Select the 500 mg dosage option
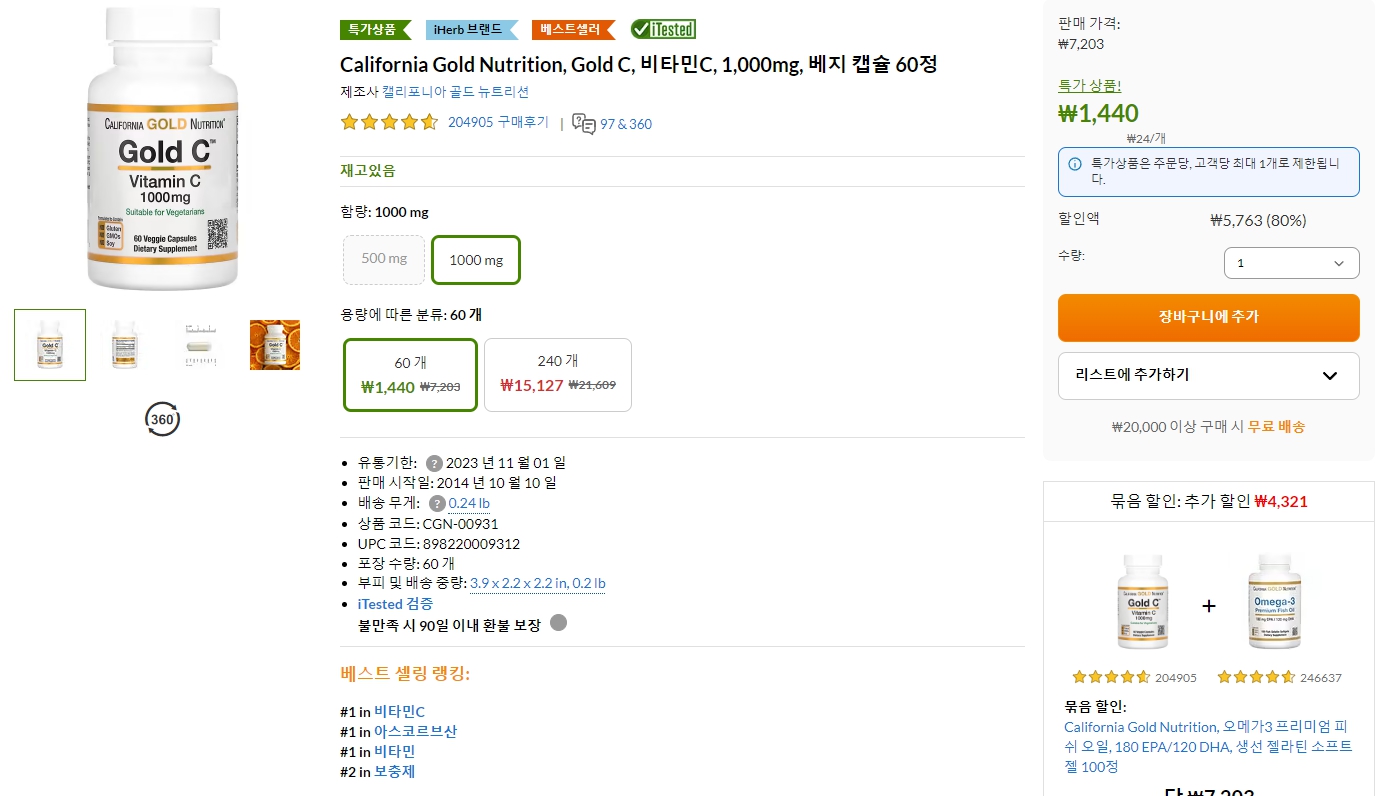Image resolution: width=1381 pixels, height=796 pixels. point(383,258)
